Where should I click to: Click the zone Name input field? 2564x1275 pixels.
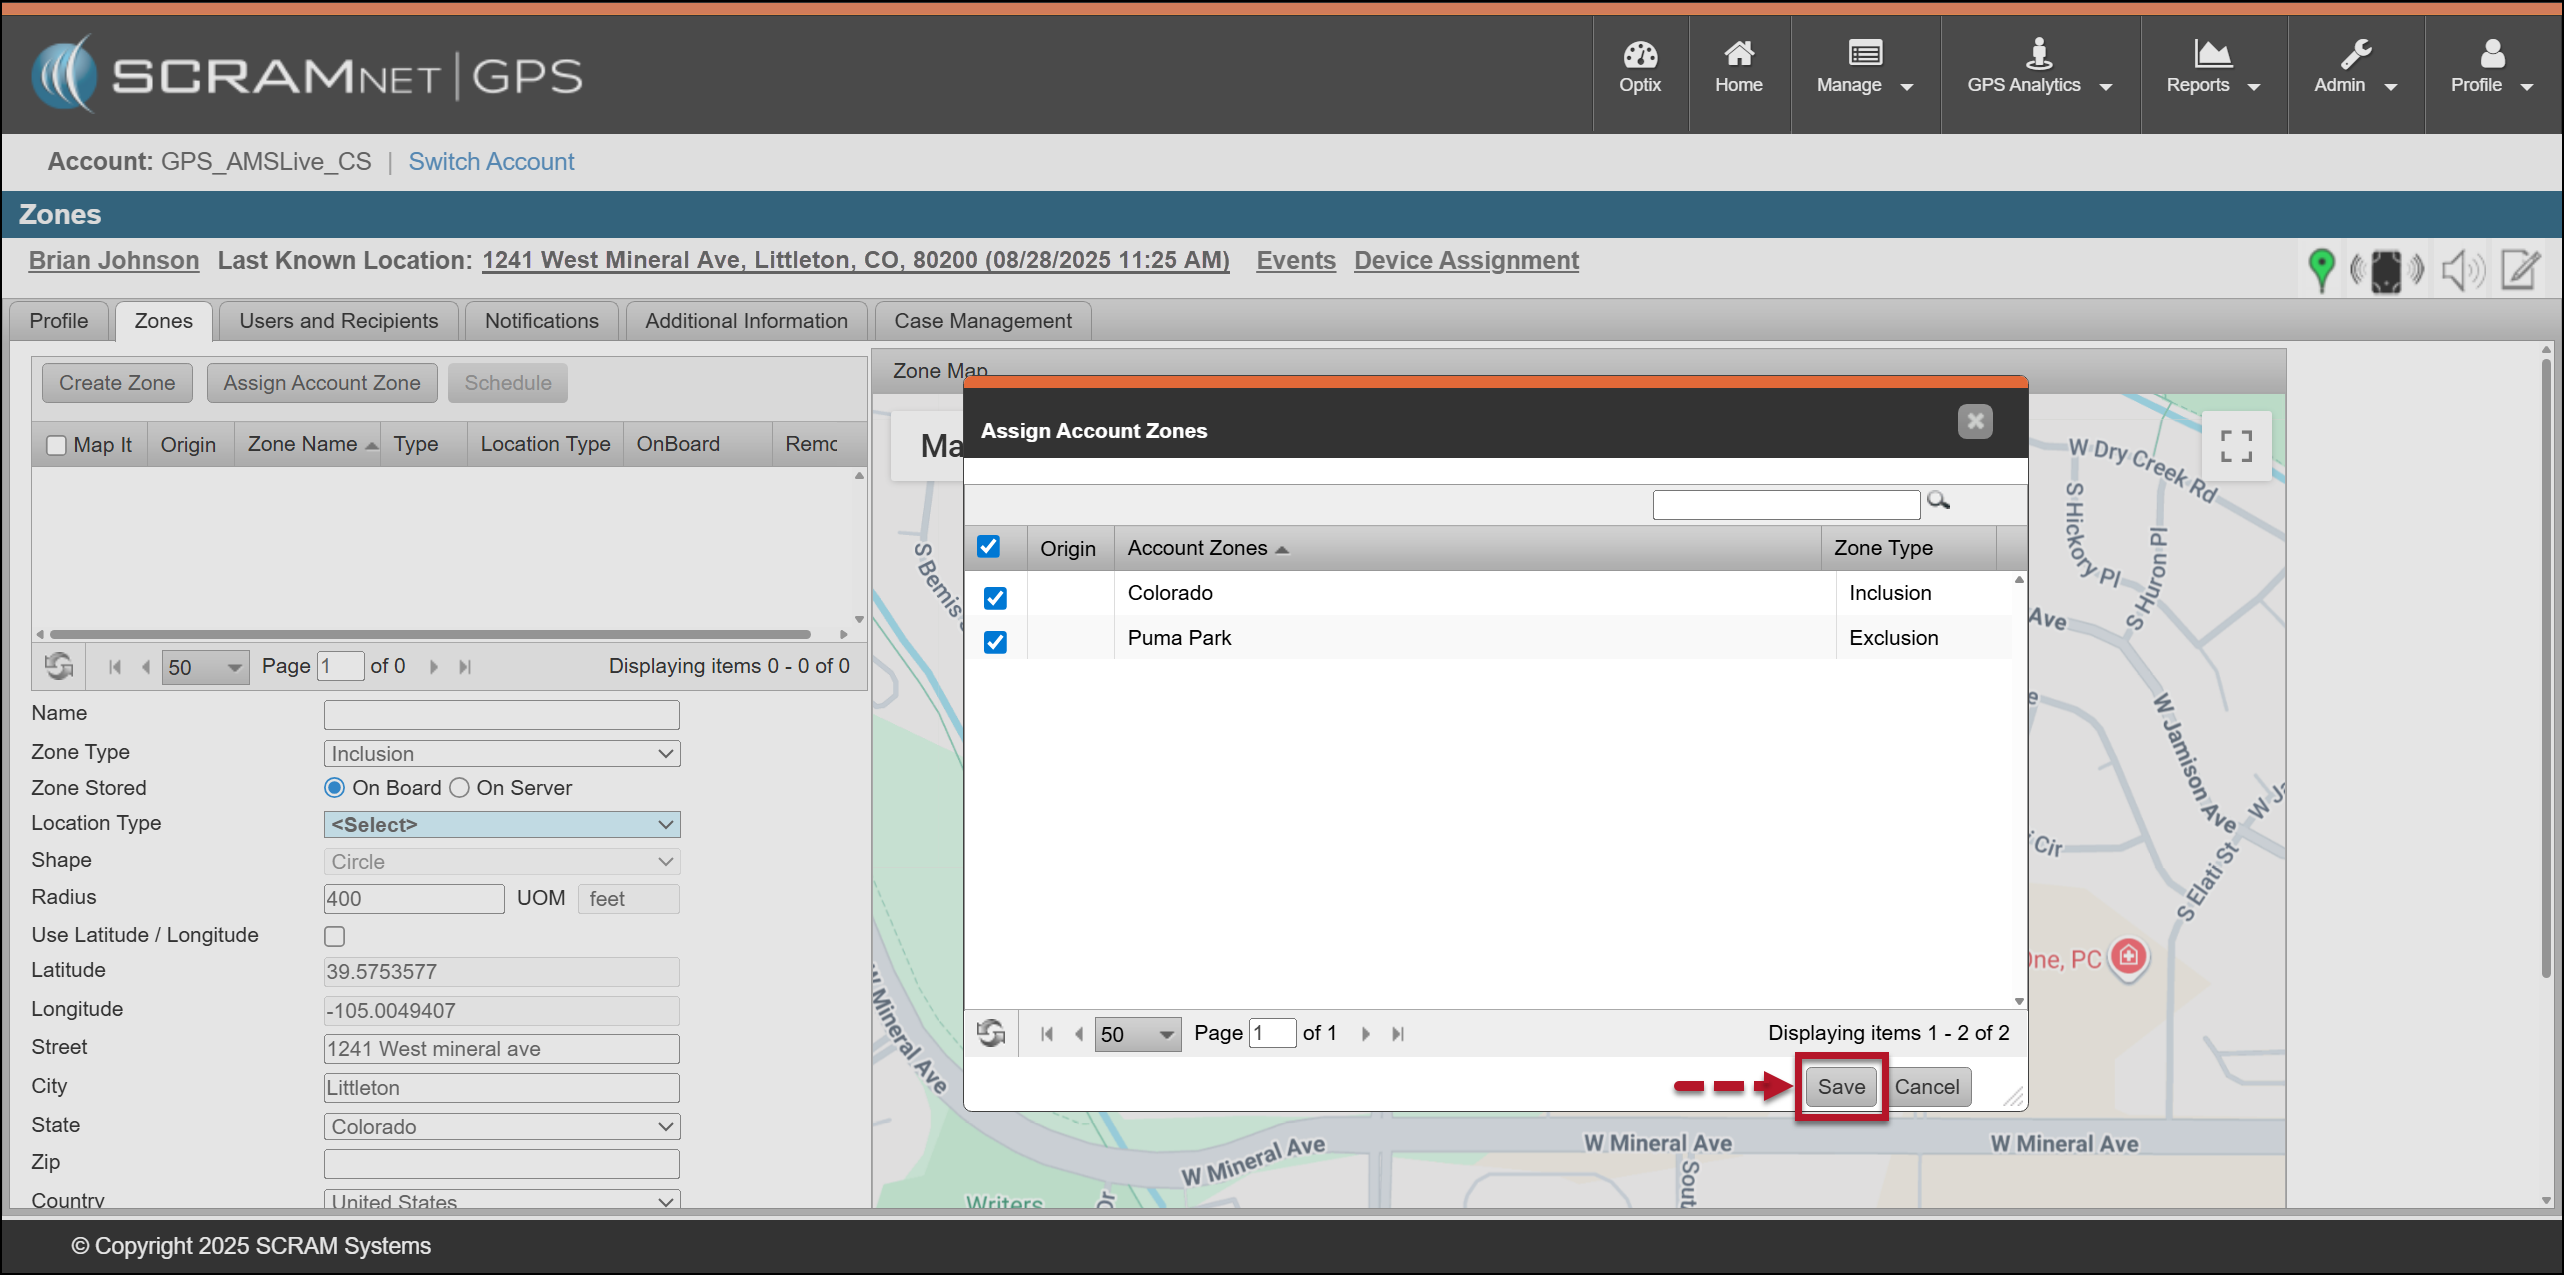pyautogui.click(x=502, y=714)
